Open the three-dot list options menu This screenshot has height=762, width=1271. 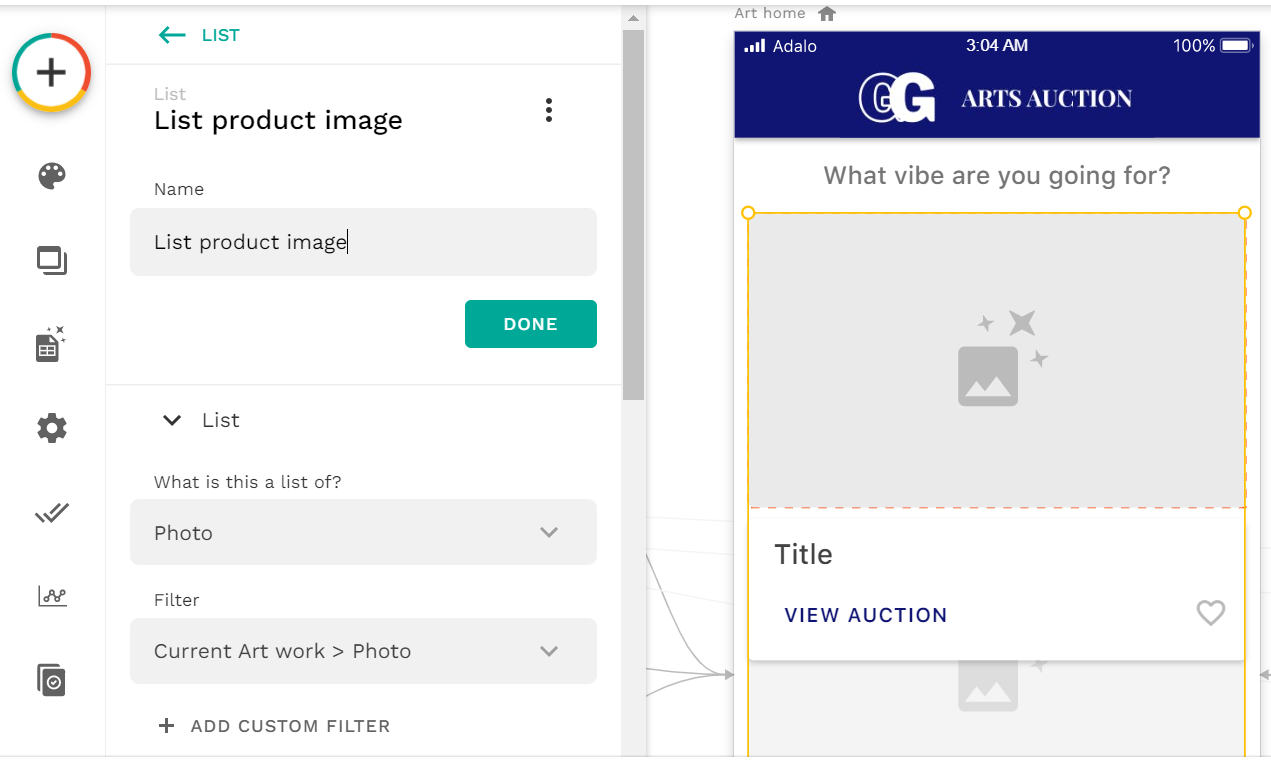point(548,110)
